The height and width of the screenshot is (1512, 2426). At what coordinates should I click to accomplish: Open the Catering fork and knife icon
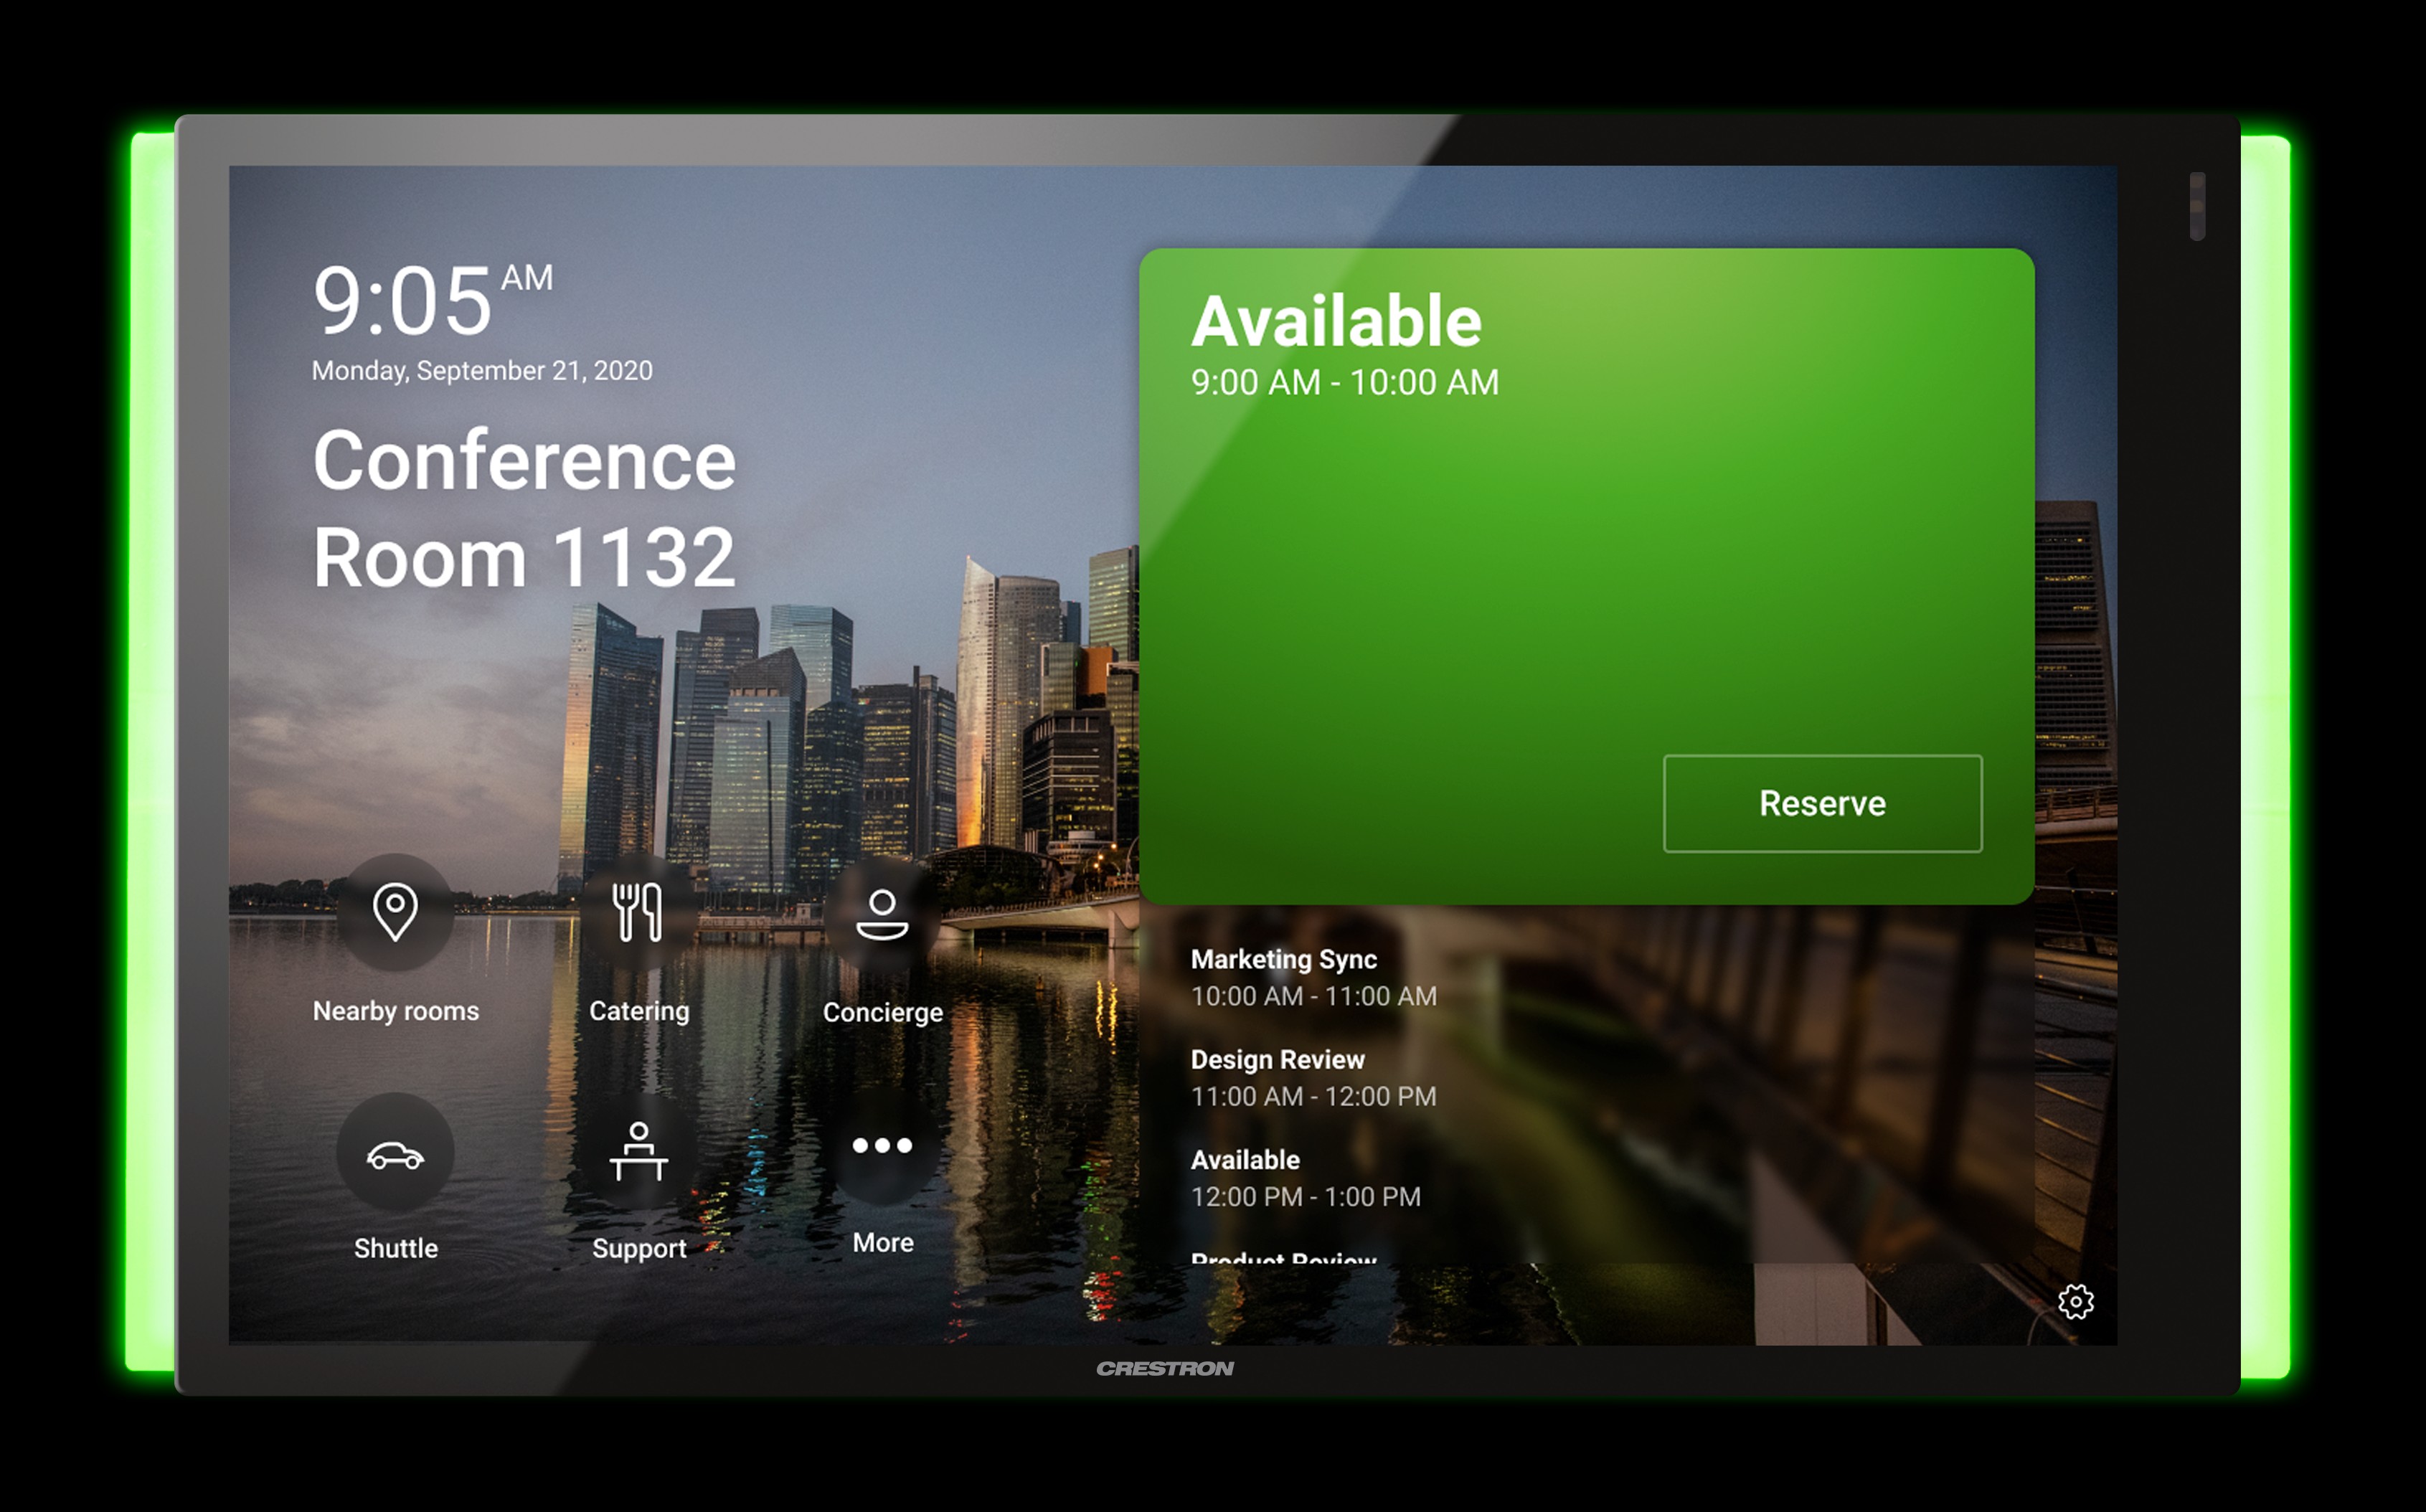coord(638,911)
